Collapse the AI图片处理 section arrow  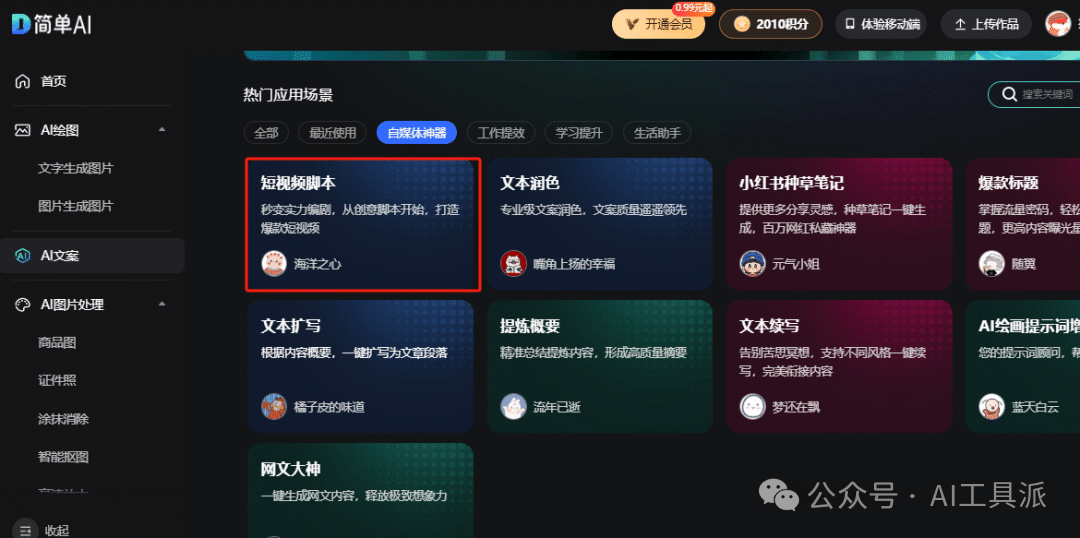point(162,304)
